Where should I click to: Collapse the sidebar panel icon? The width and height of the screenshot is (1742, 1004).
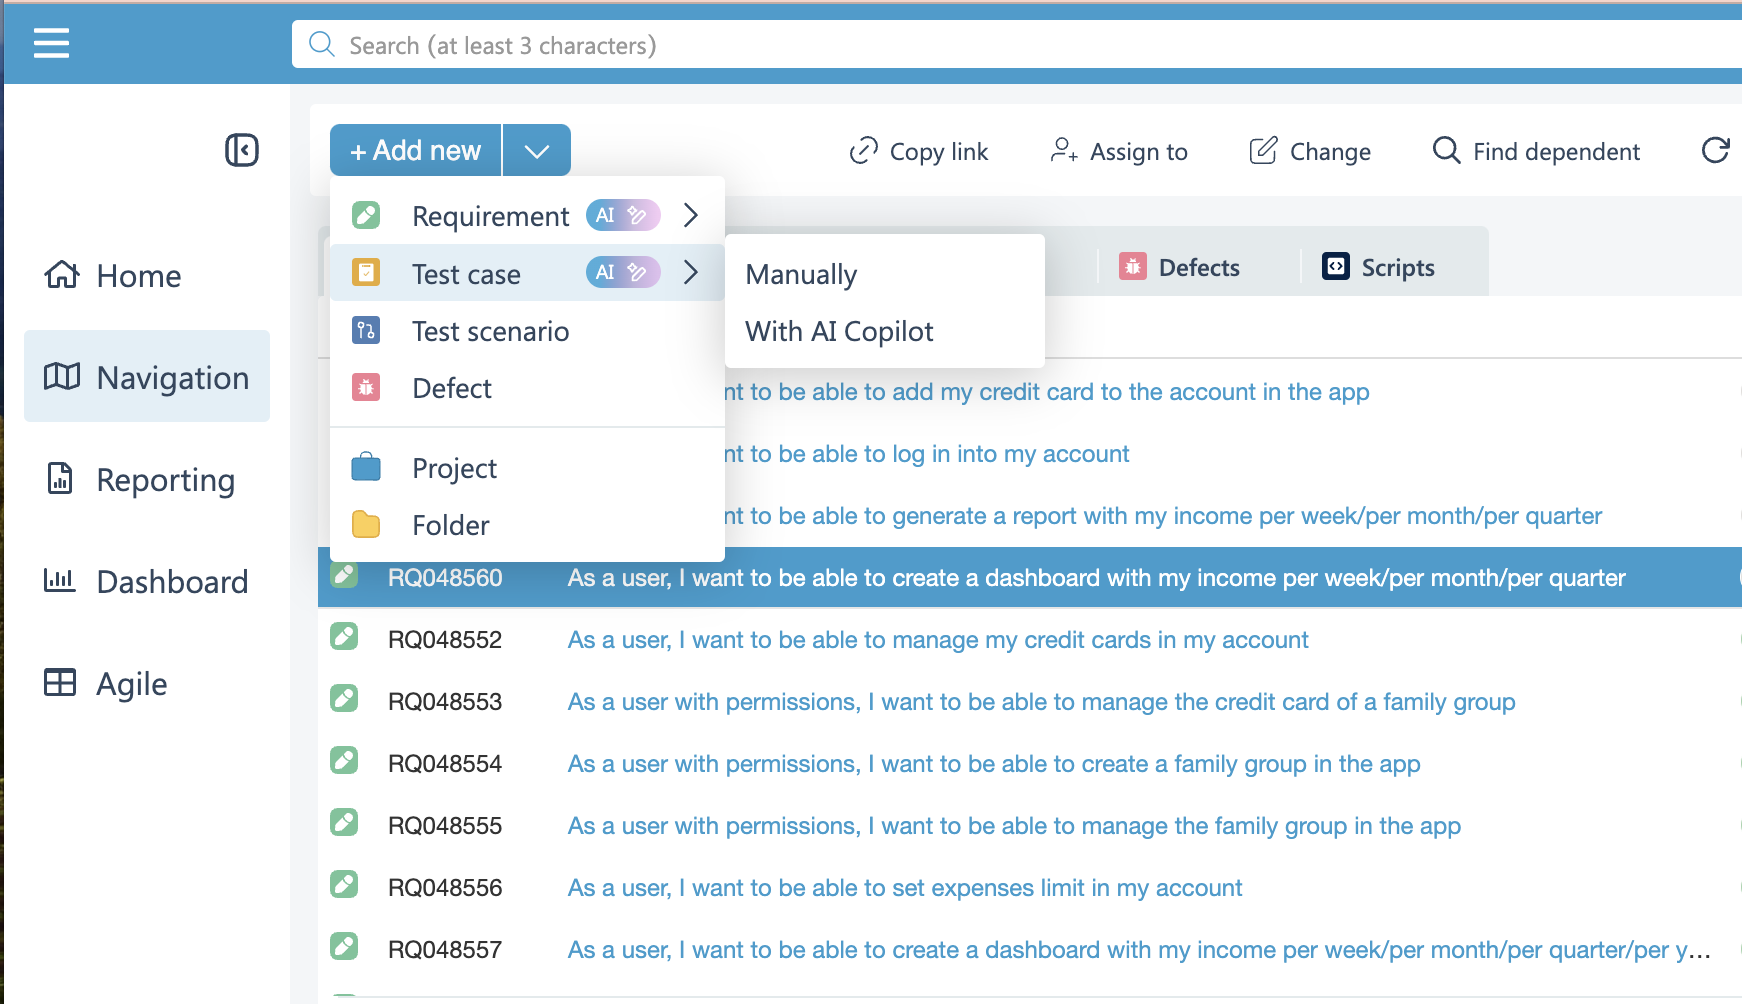pyautogui.click(x=241, y=150)
